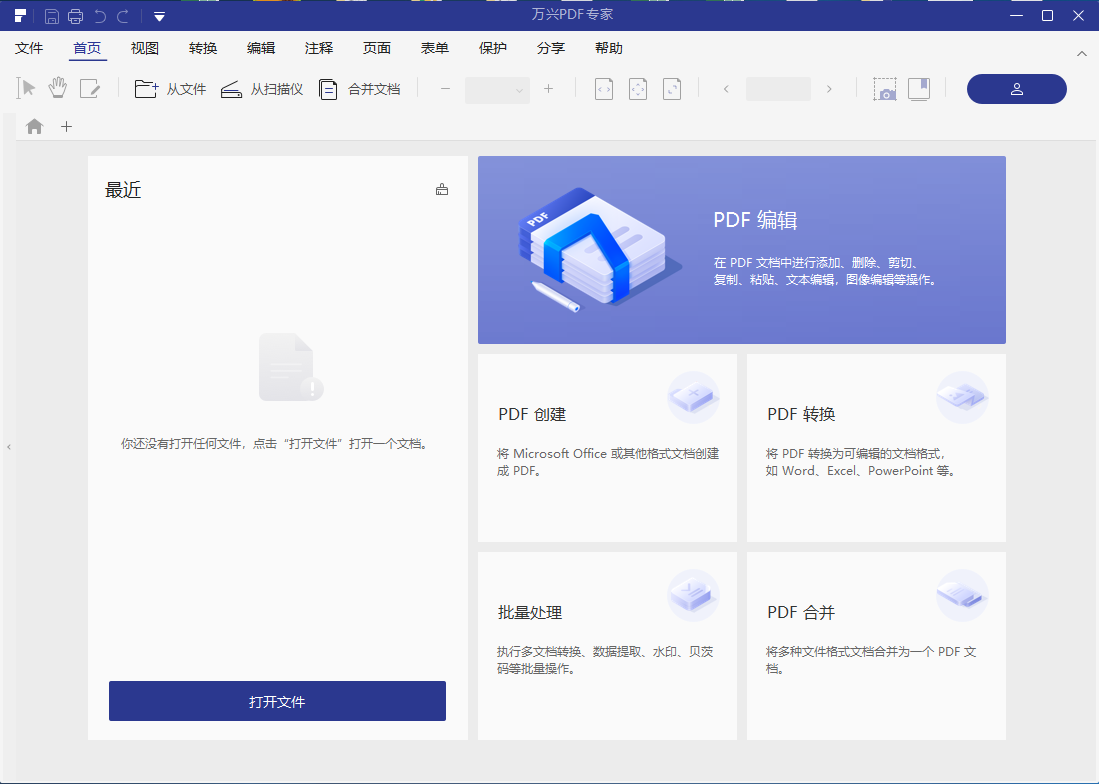Decrease zoom with the minus control
1099x784 pixels.
[445, 89]
